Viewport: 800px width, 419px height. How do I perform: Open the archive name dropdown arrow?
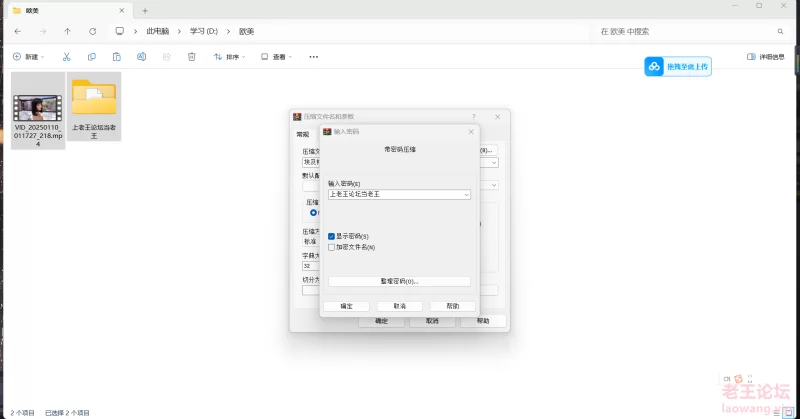click(494, 162)
